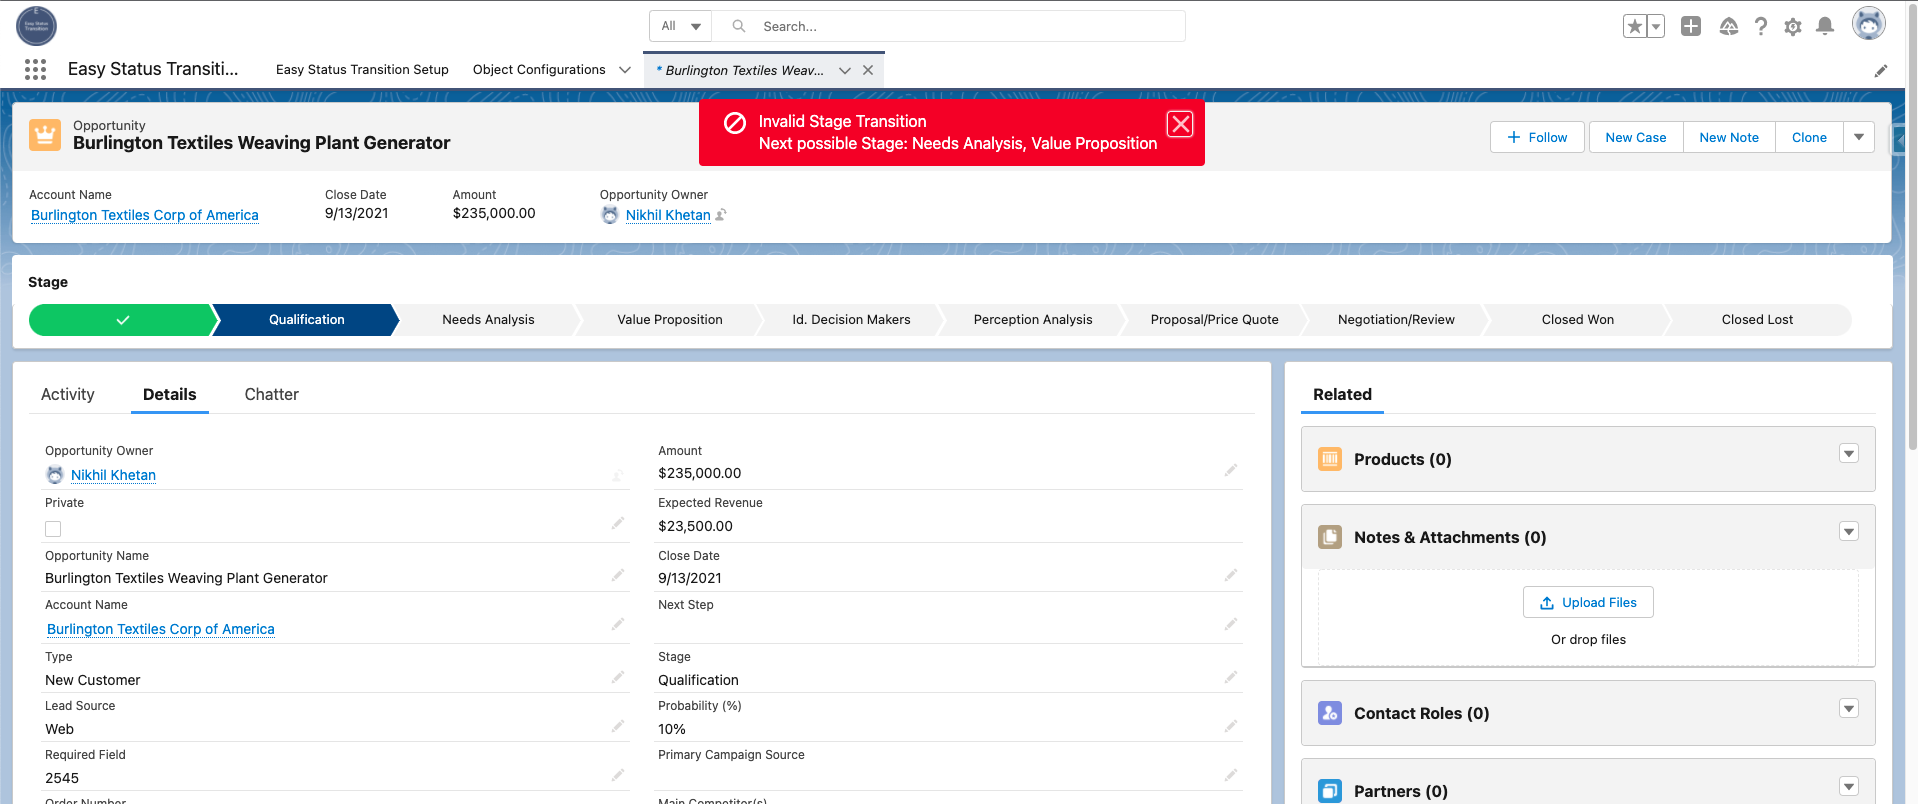Click the change owner icon beside Nikhil Khetan

[x=721, y=215]
